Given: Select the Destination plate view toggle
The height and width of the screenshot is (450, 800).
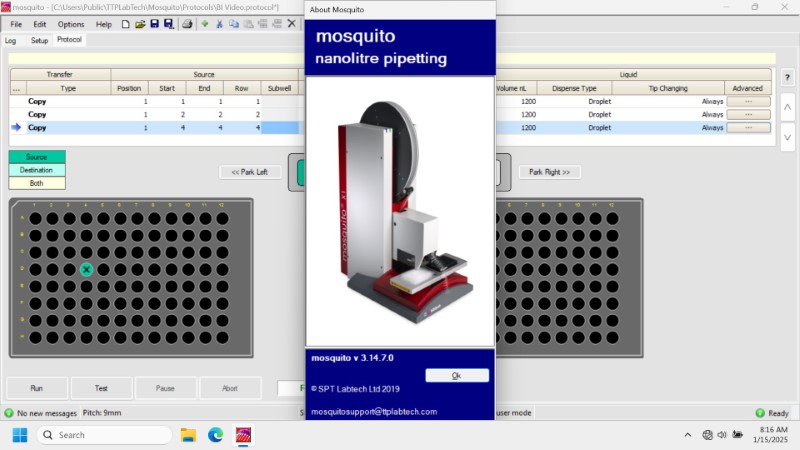Looking at the screenshot, I should (37, 170).
